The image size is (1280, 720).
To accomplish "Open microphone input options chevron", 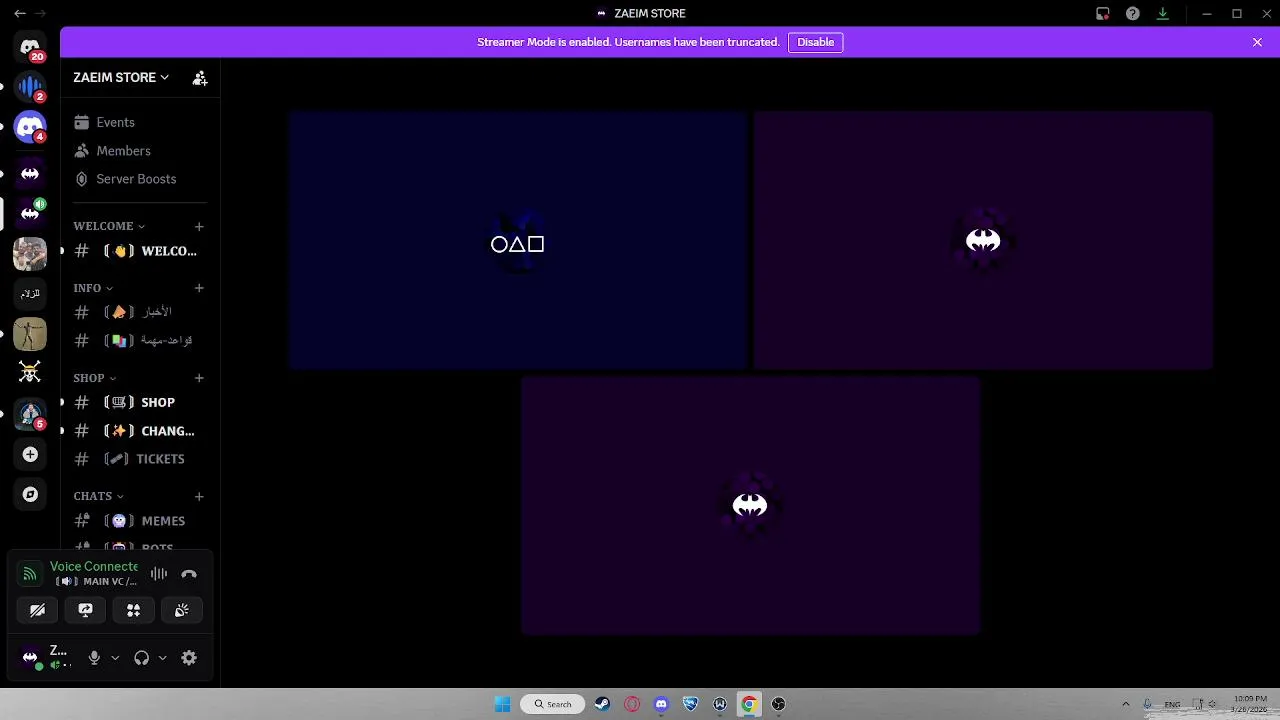I will (115, 657).
